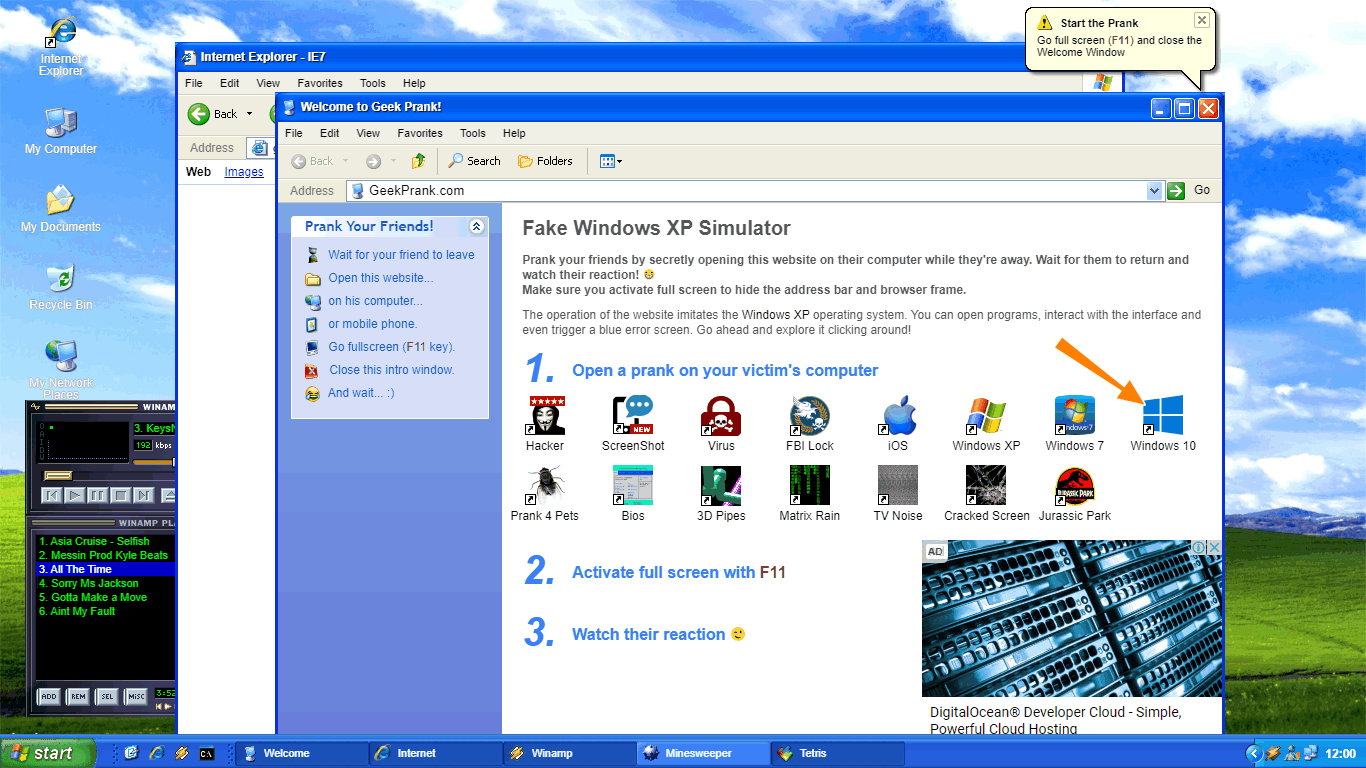Open the Favorites menu in Geek Prank window
The width and height of the screenshot is (1366, 768).
tap(420, 133)
